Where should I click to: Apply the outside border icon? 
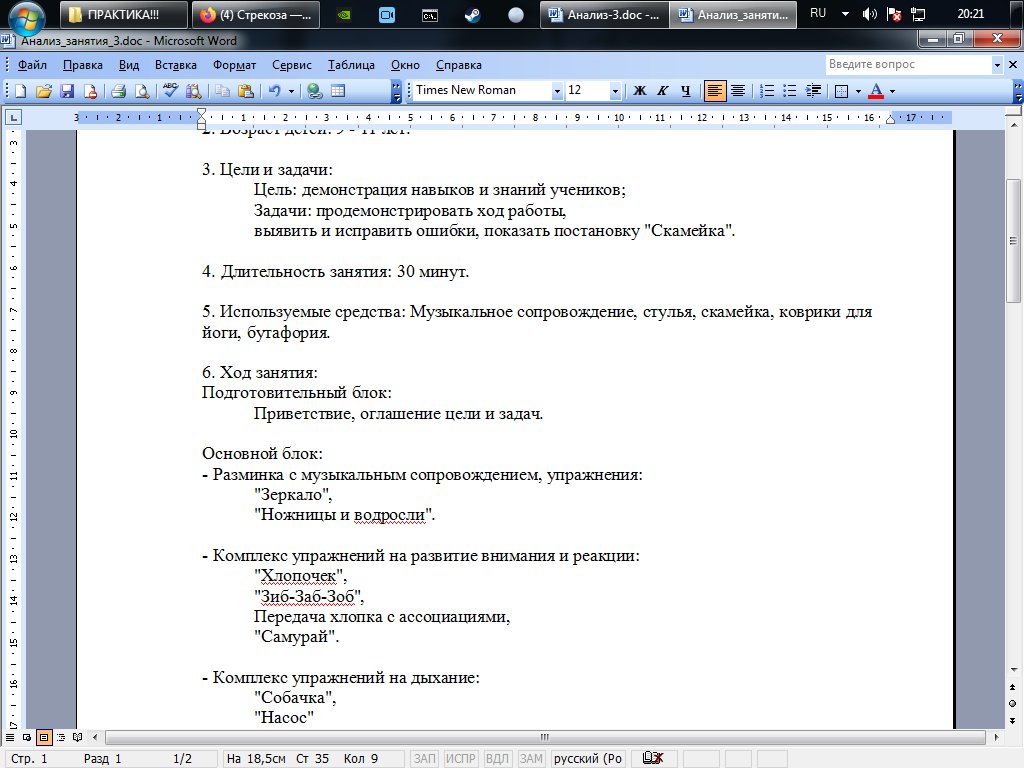click(x=842, y=91)
